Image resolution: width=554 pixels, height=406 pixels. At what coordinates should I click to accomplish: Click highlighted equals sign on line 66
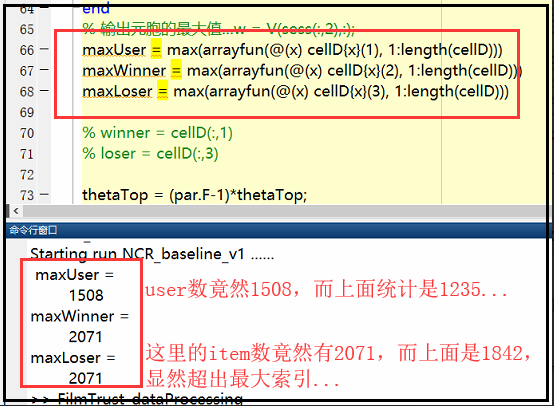[156, 49]
